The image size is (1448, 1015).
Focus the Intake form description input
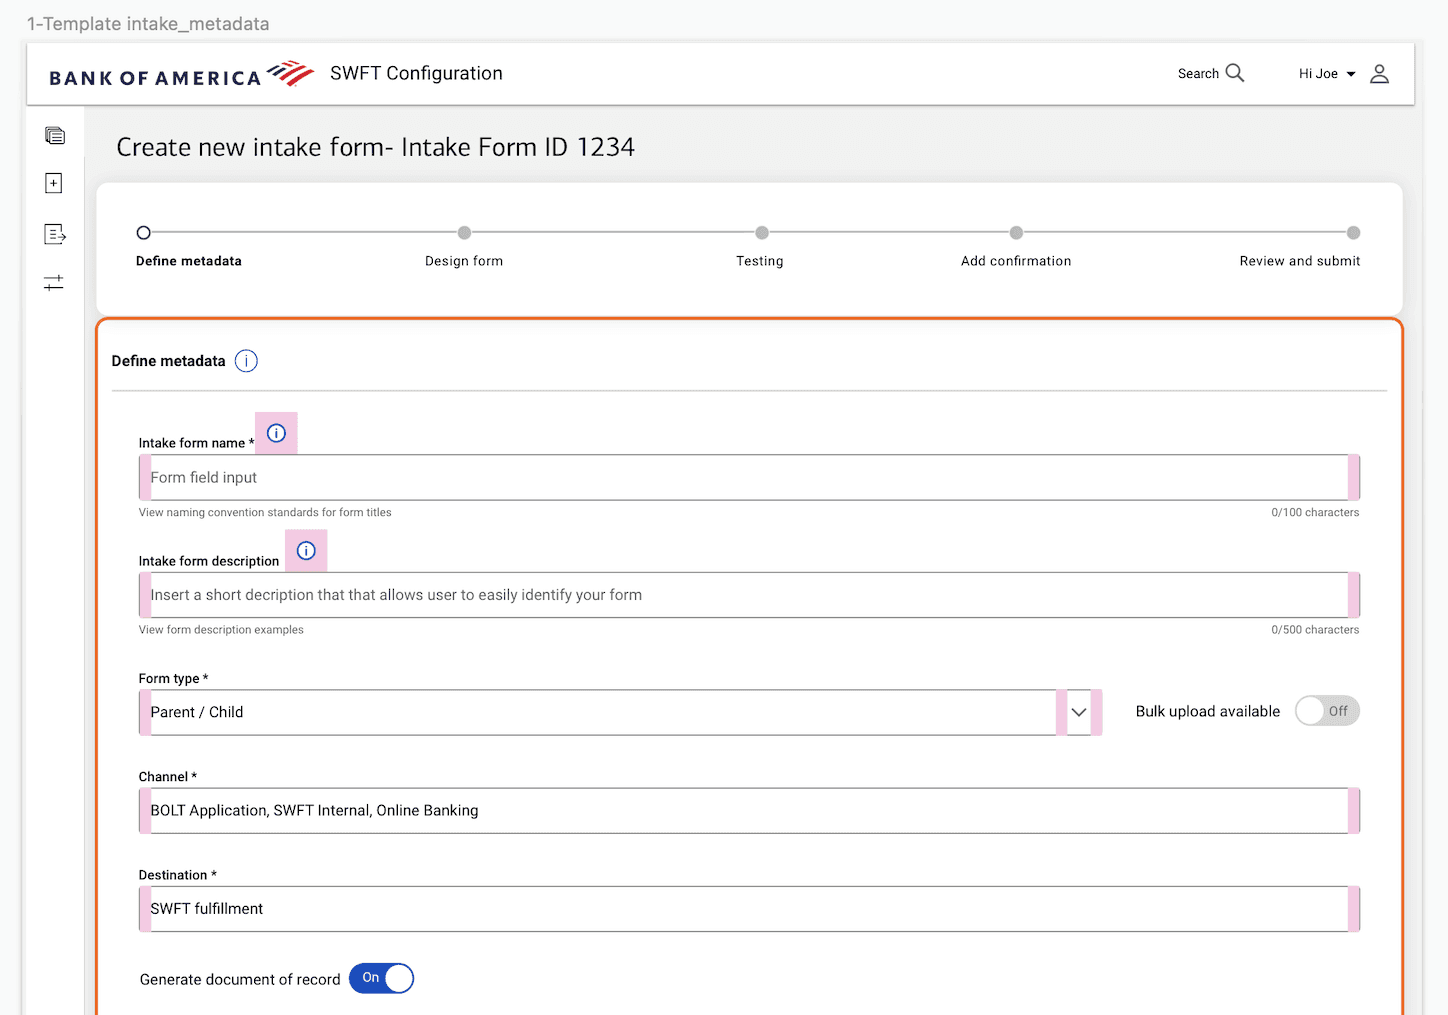749,595
